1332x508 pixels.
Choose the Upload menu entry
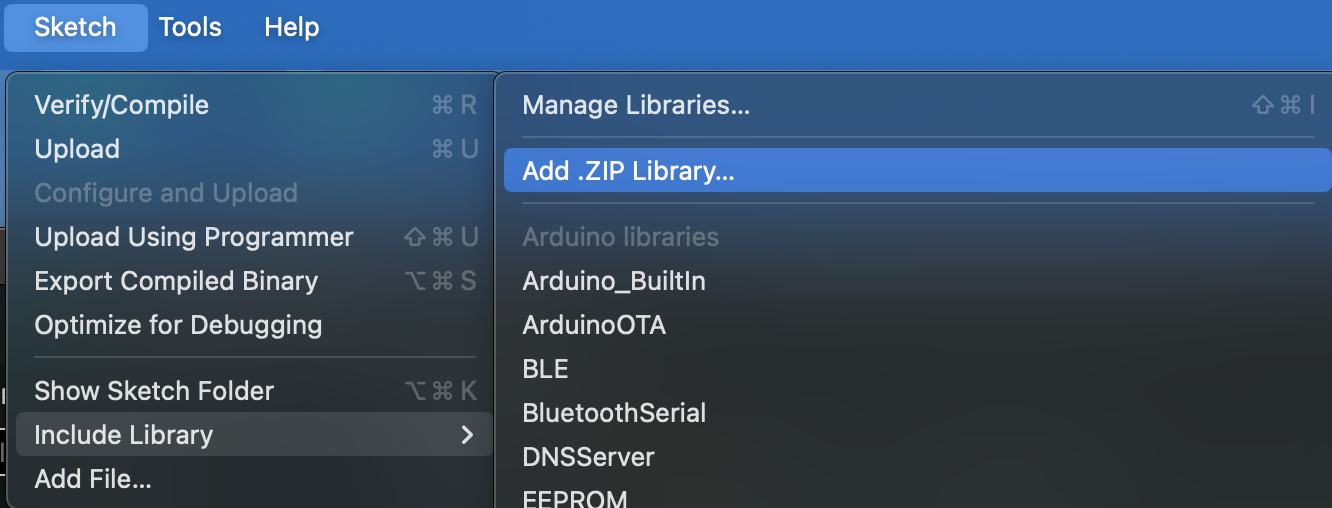coord(77,149)
